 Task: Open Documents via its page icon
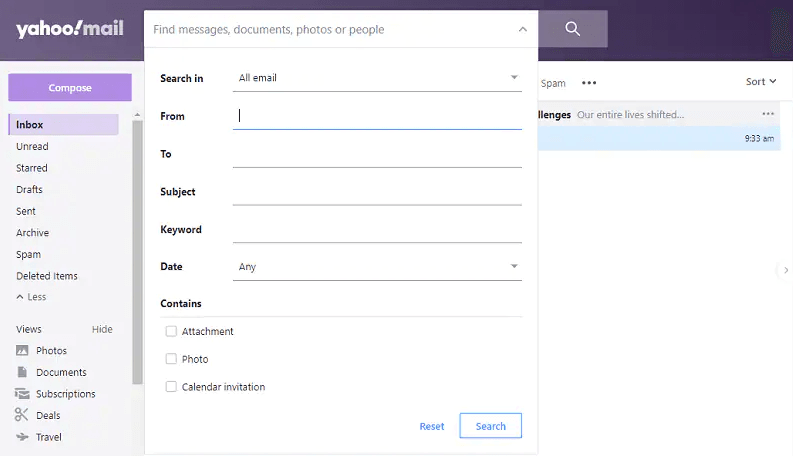[22, 372]
